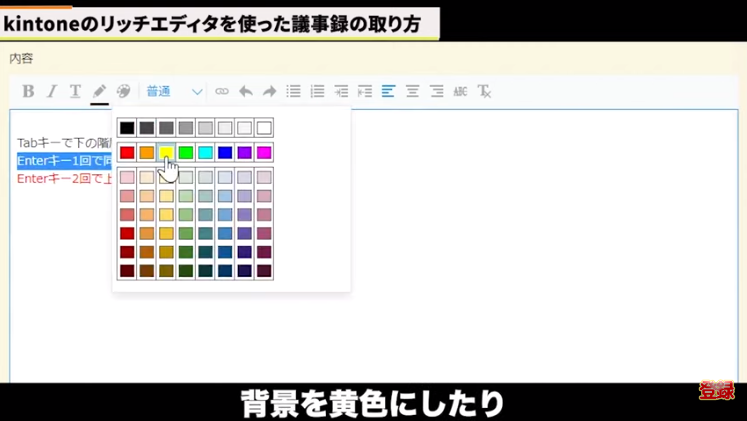Pick the bright blue swatch
The height and width of the screenshot is (421, 747).
pyautogui.click(x=225, y=152)
